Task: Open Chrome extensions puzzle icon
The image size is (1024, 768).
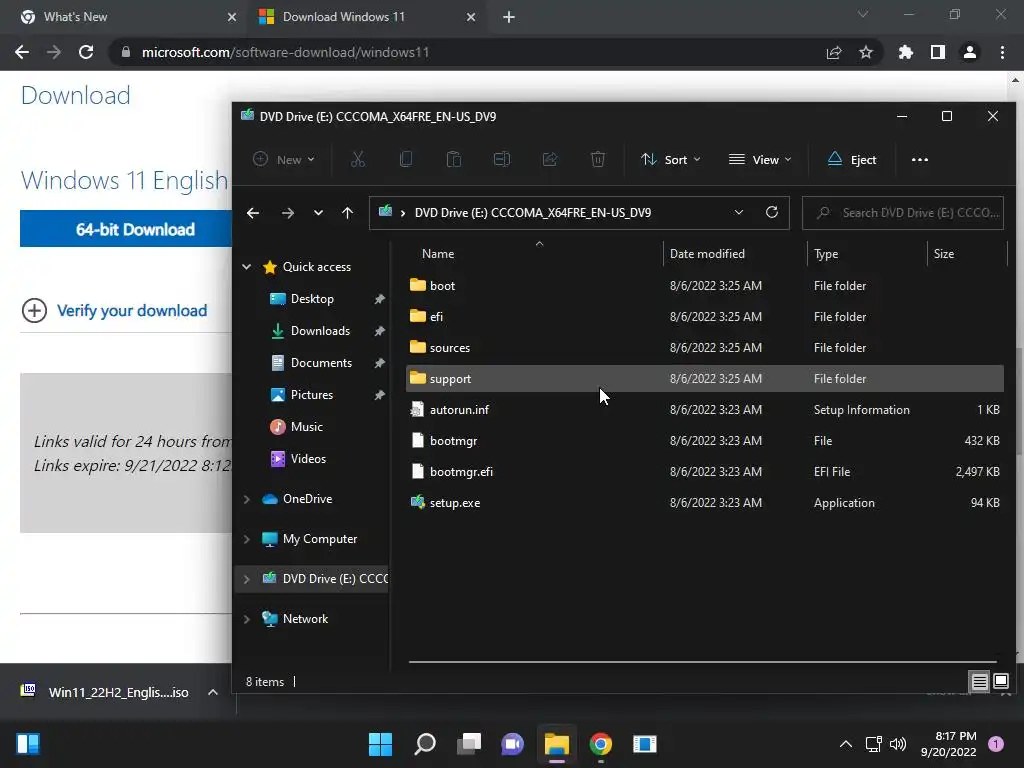Action: pos(906,52)
